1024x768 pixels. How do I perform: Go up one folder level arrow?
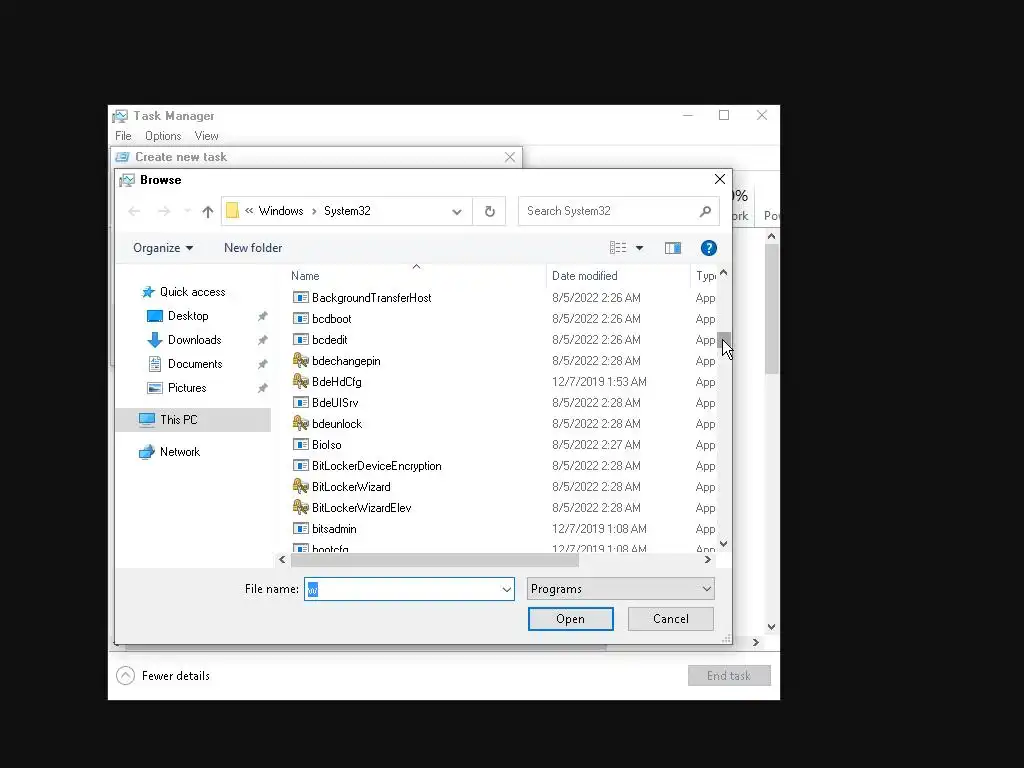click(208, 211)
